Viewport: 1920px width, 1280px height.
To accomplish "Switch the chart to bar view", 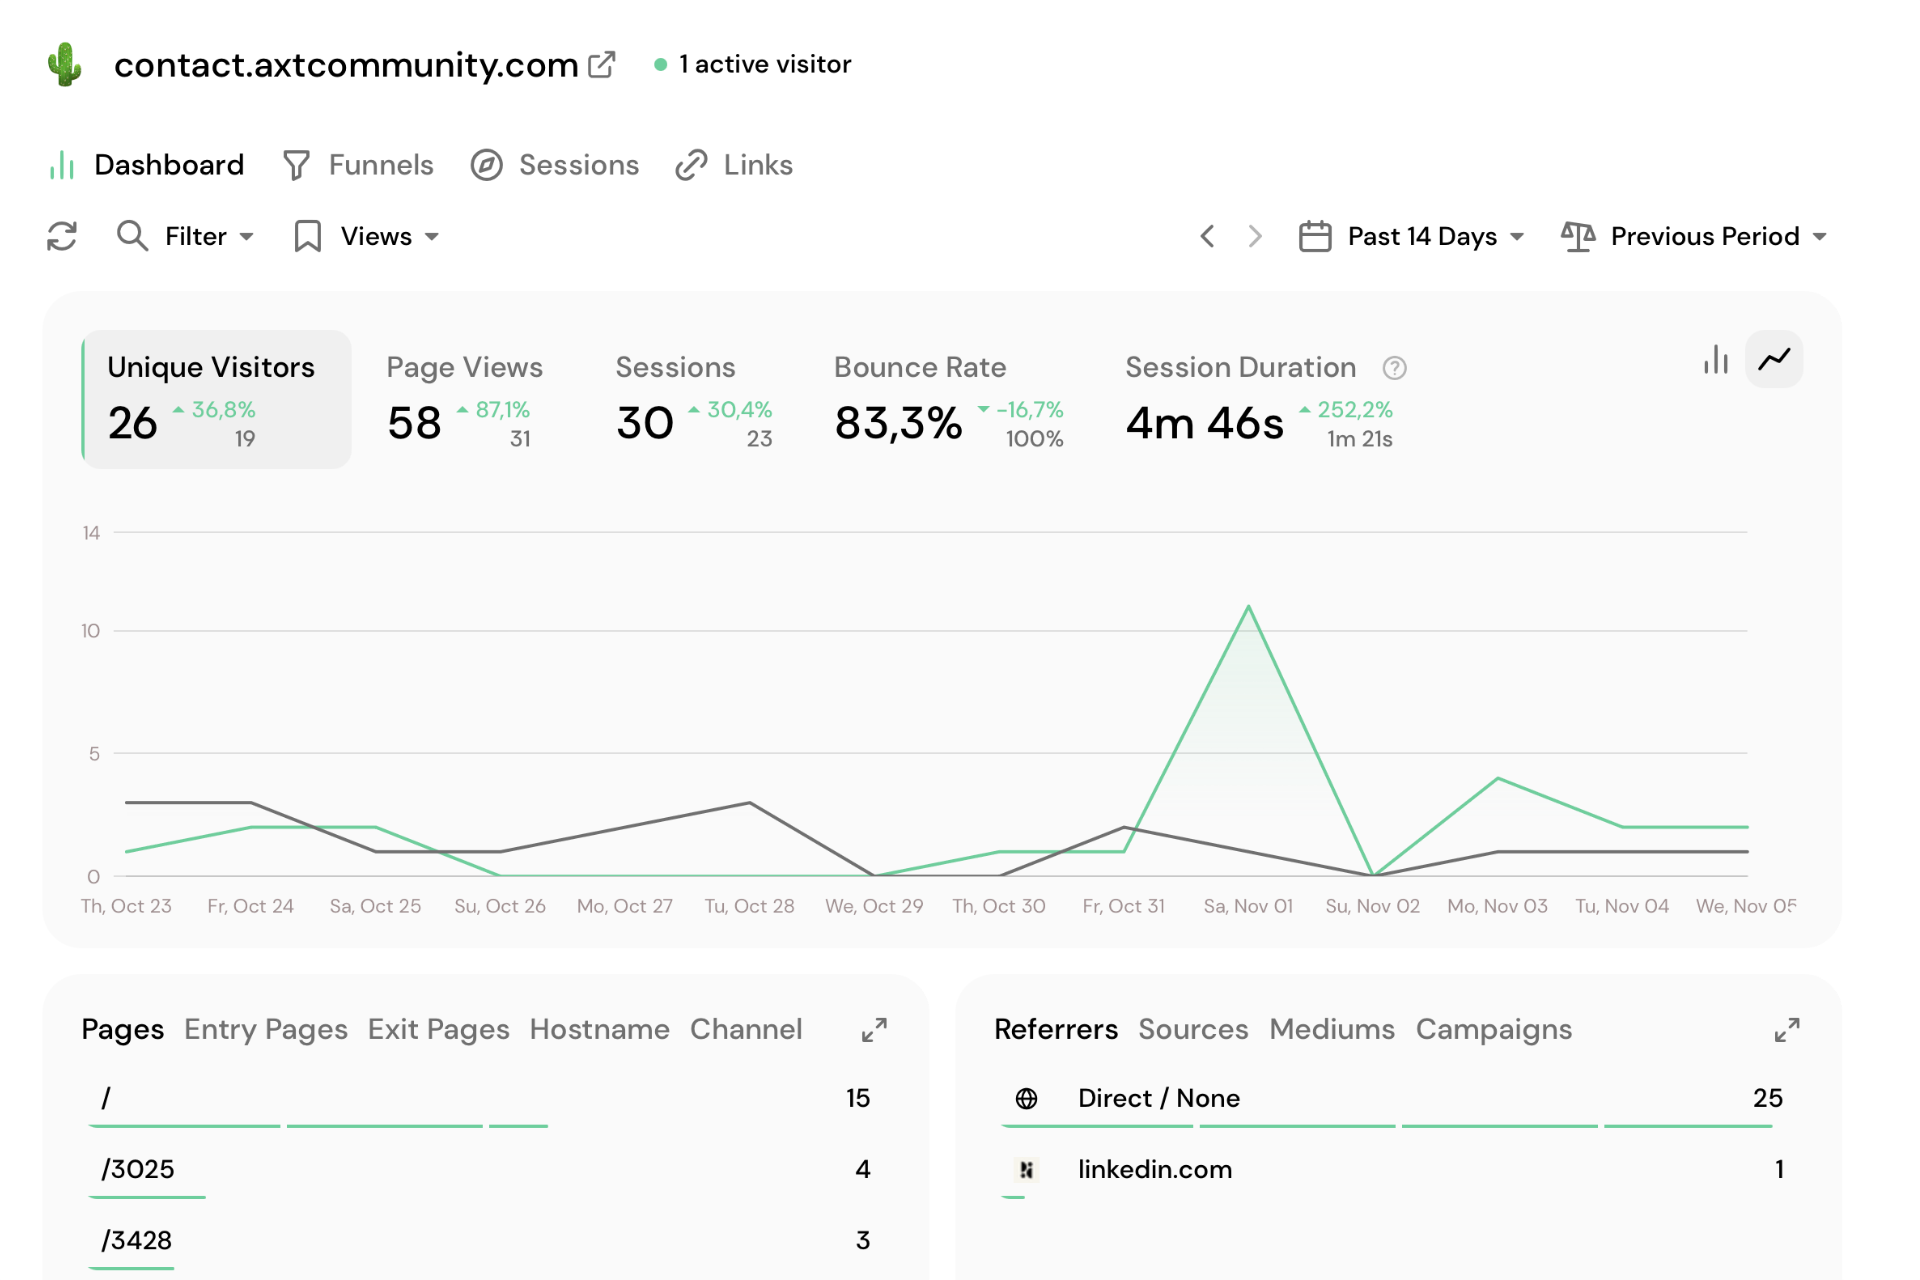I will click(x=1715, y=359).
